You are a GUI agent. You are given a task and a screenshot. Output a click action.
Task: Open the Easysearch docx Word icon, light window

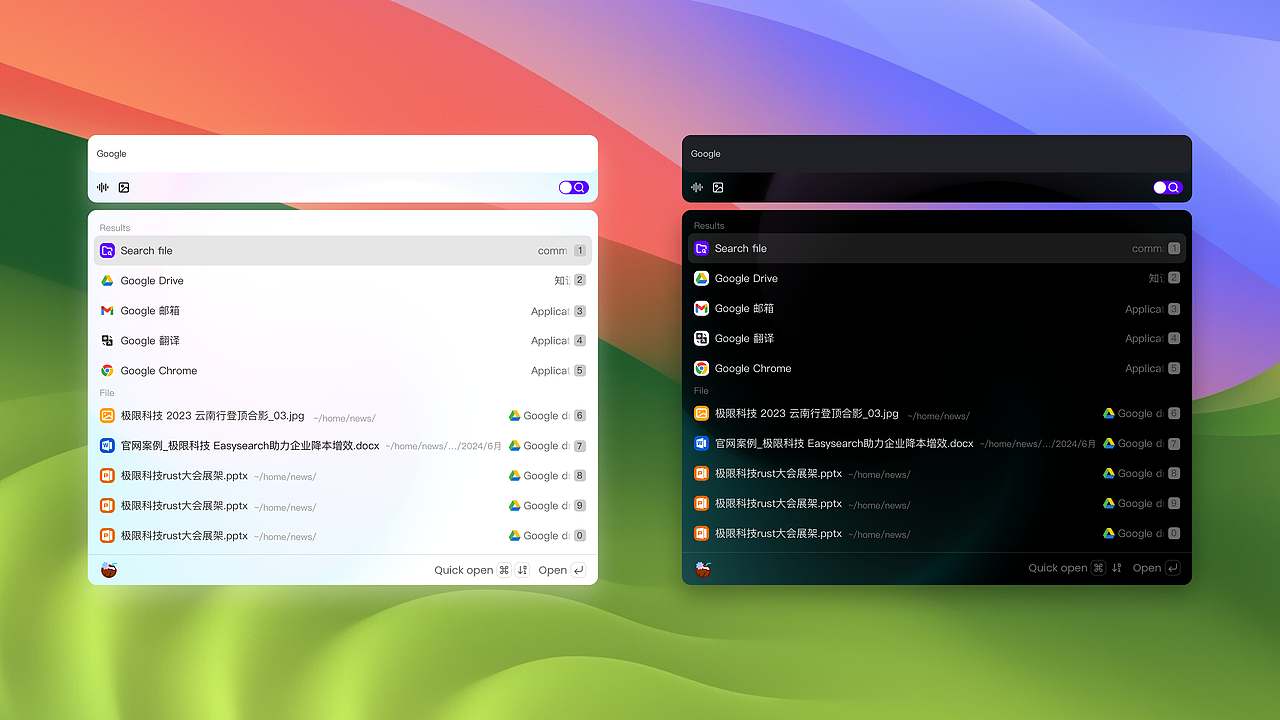pos(107,446)
